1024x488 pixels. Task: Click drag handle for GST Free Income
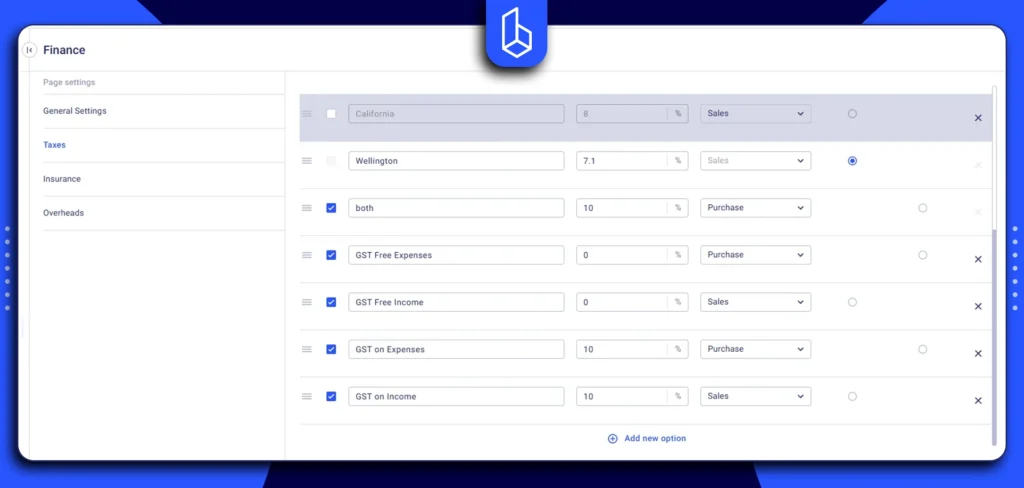(x=307, y=302)
